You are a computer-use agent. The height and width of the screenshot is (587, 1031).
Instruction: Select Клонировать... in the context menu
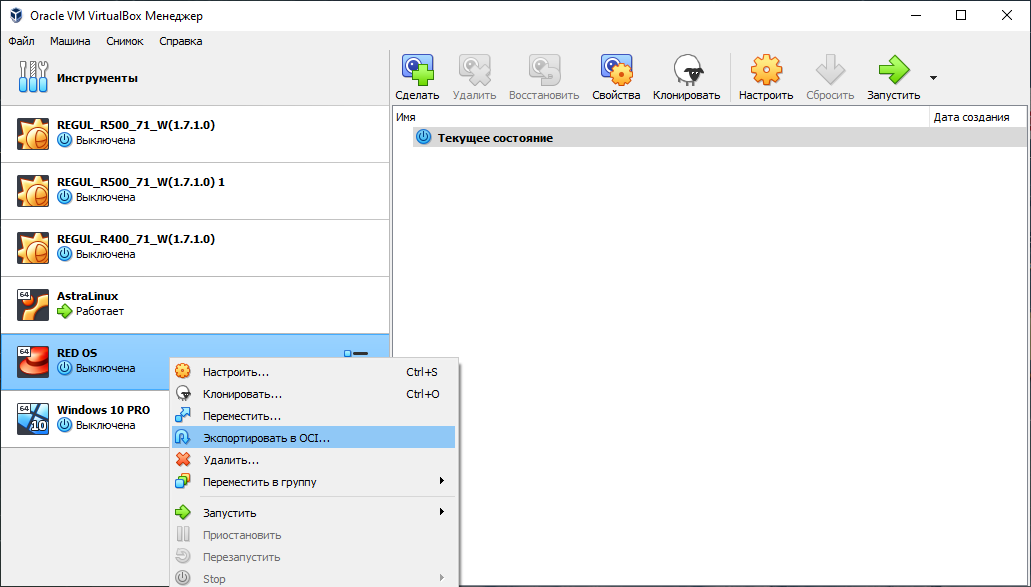242,394
